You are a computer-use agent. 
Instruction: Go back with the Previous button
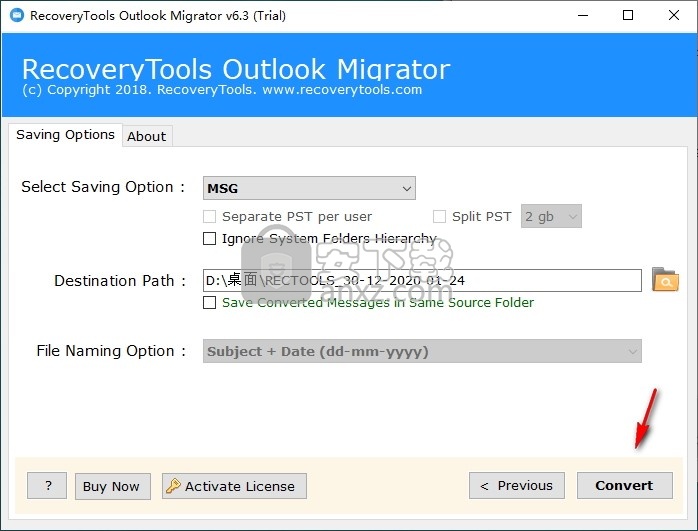click(517, 486)
